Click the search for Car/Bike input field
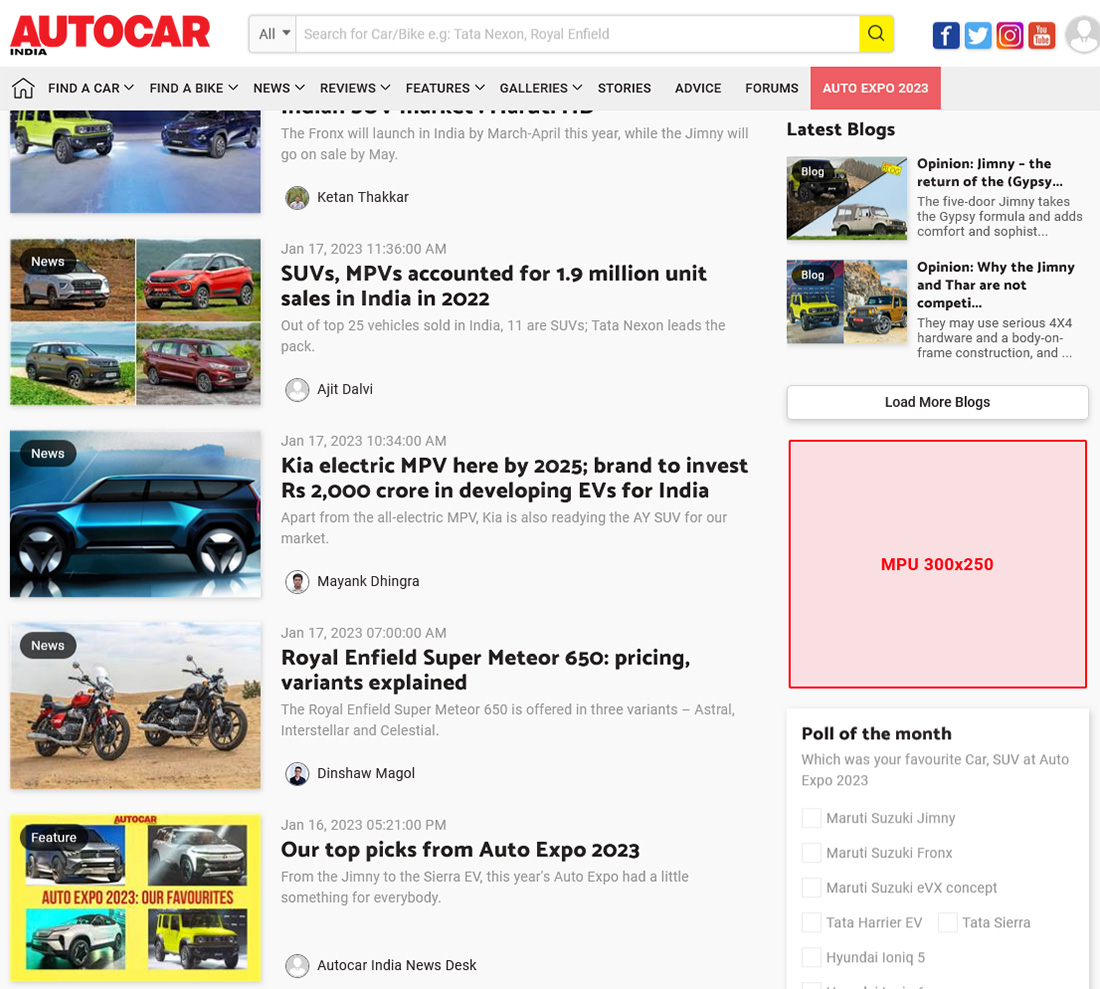The height and width of the screenshot is (989, 1100). (577, 34)
